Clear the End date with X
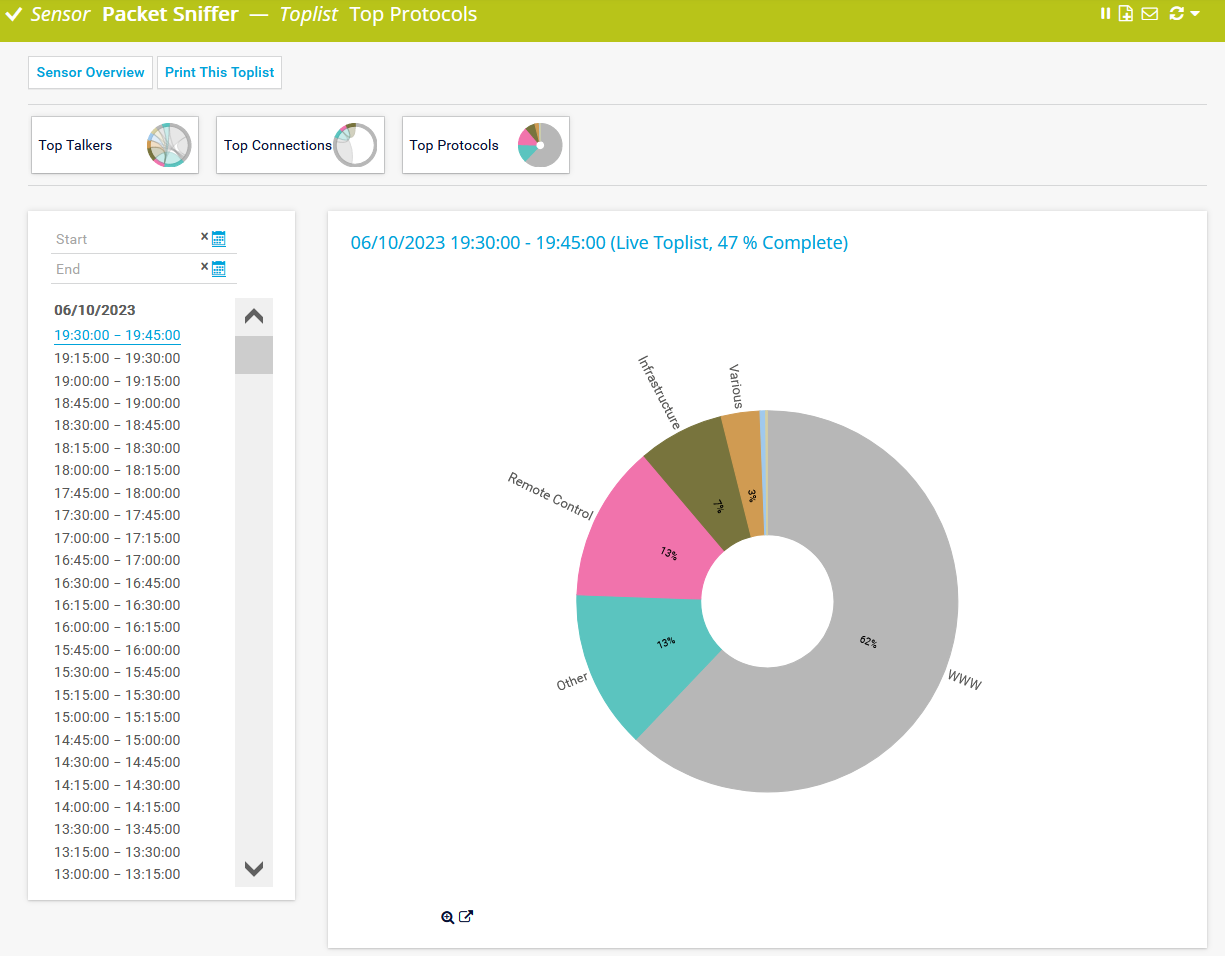1225x956 pixels. (x=204, y=267)
